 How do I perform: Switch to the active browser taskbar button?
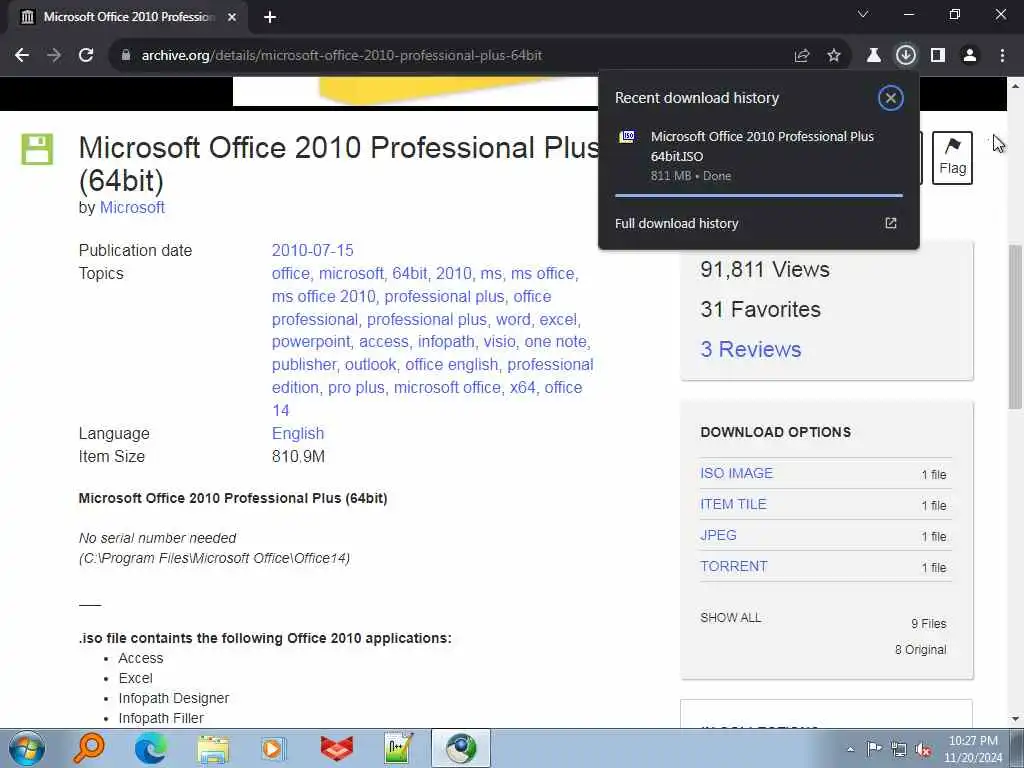460,748
